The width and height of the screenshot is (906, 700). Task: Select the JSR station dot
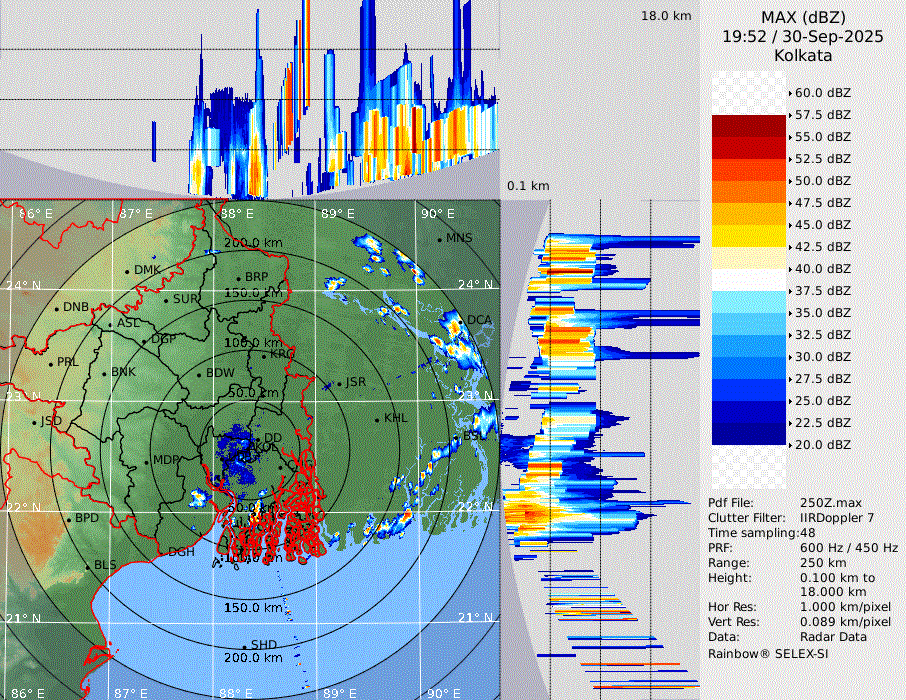coord(339,383)
